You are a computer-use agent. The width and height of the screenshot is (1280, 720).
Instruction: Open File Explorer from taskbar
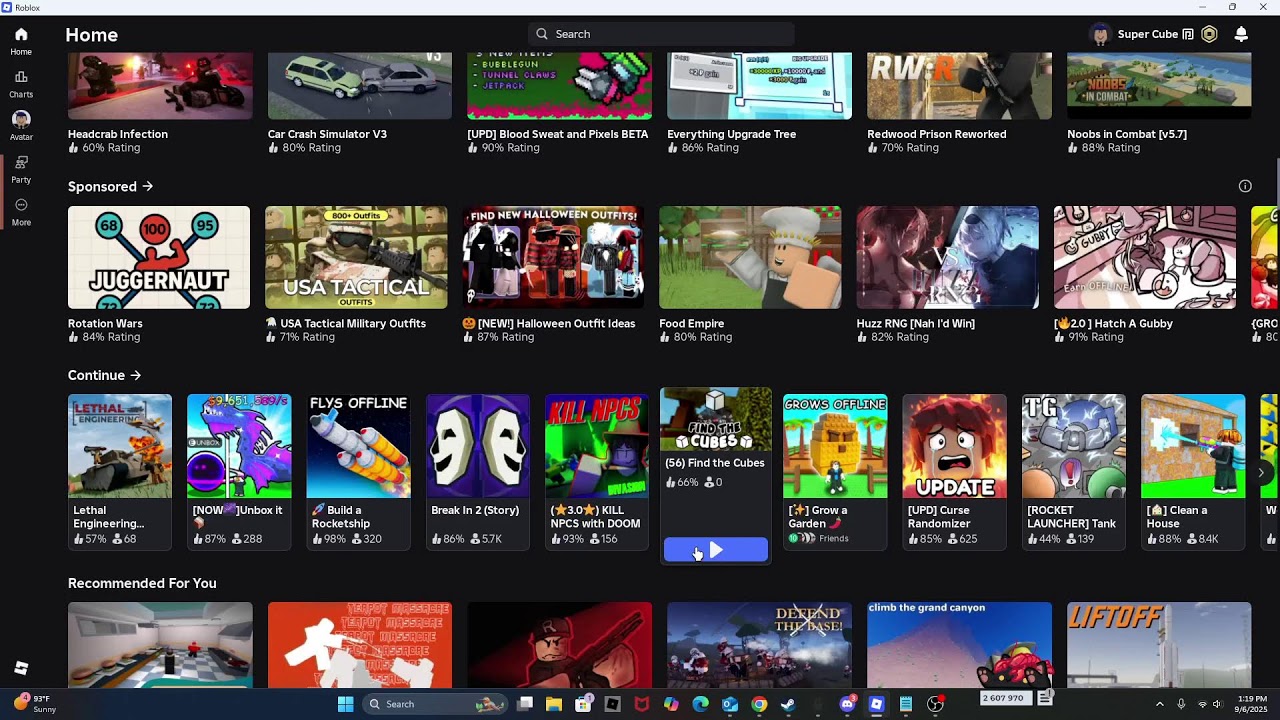554,704
